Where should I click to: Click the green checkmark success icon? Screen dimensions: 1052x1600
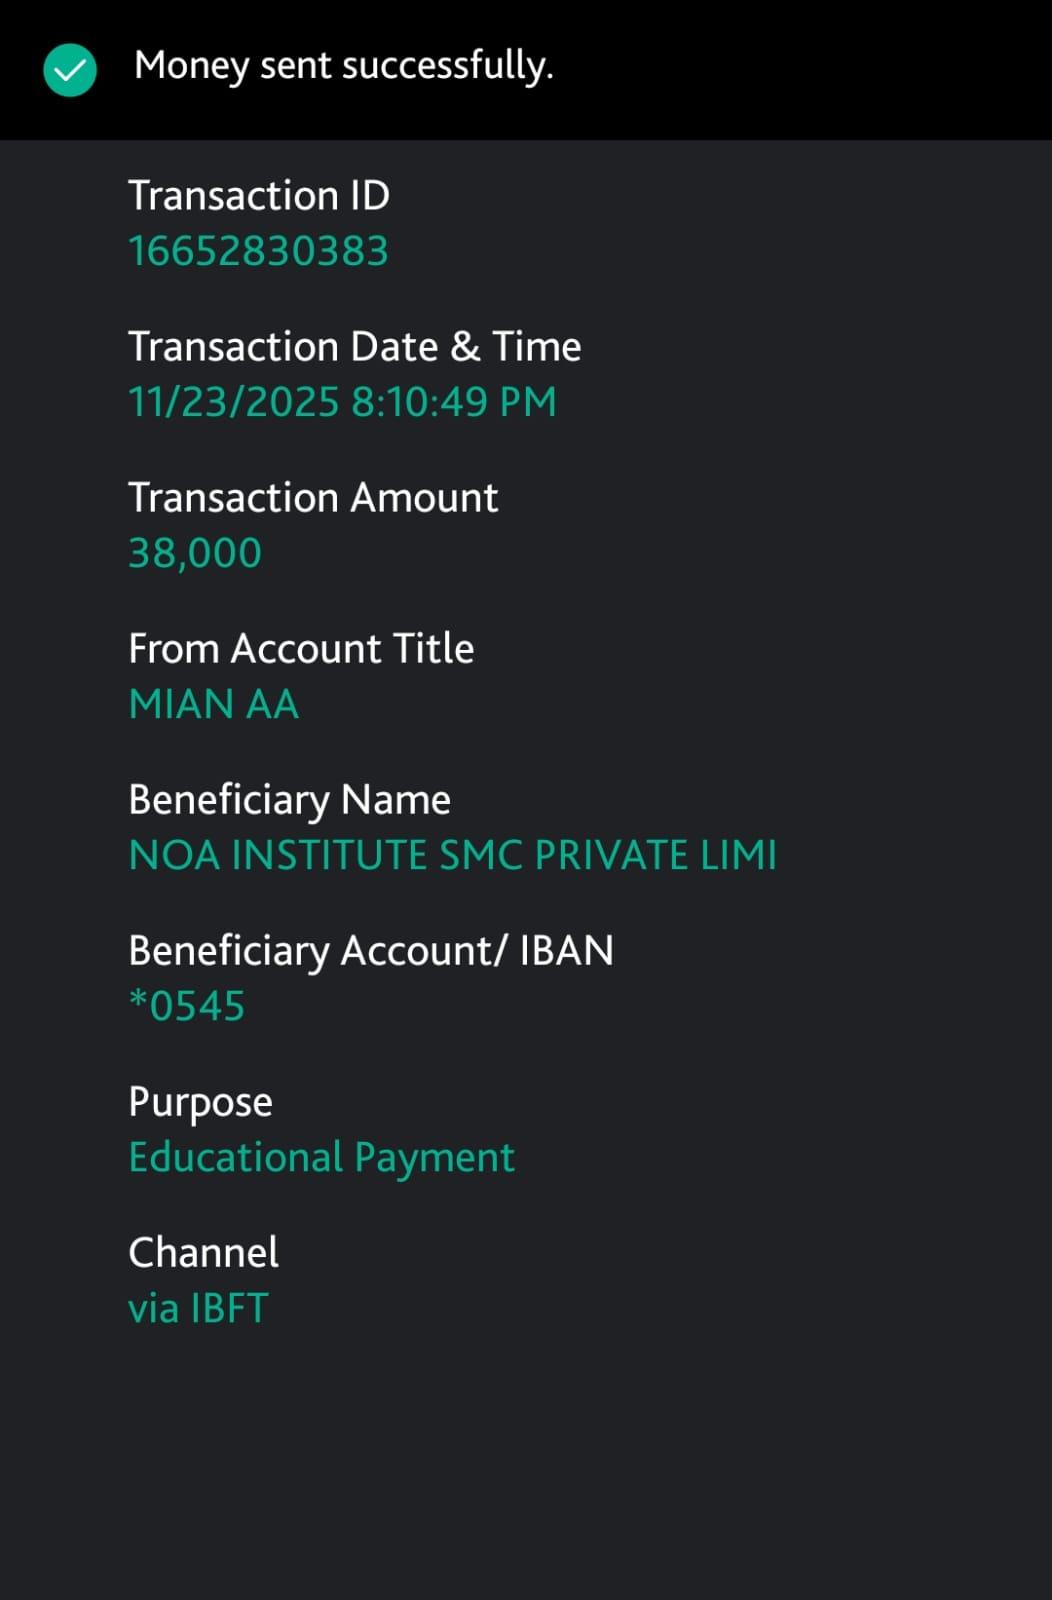click(x=70, y=70)
